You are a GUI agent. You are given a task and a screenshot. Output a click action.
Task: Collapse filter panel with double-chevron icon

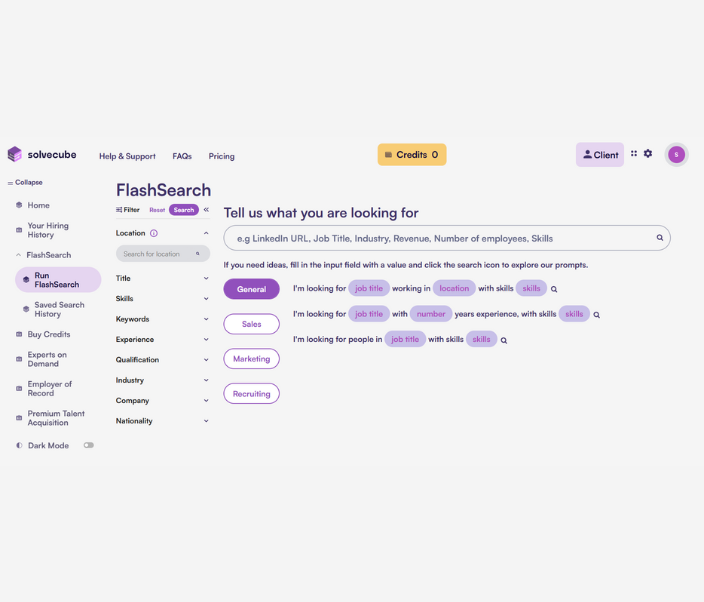206,210
